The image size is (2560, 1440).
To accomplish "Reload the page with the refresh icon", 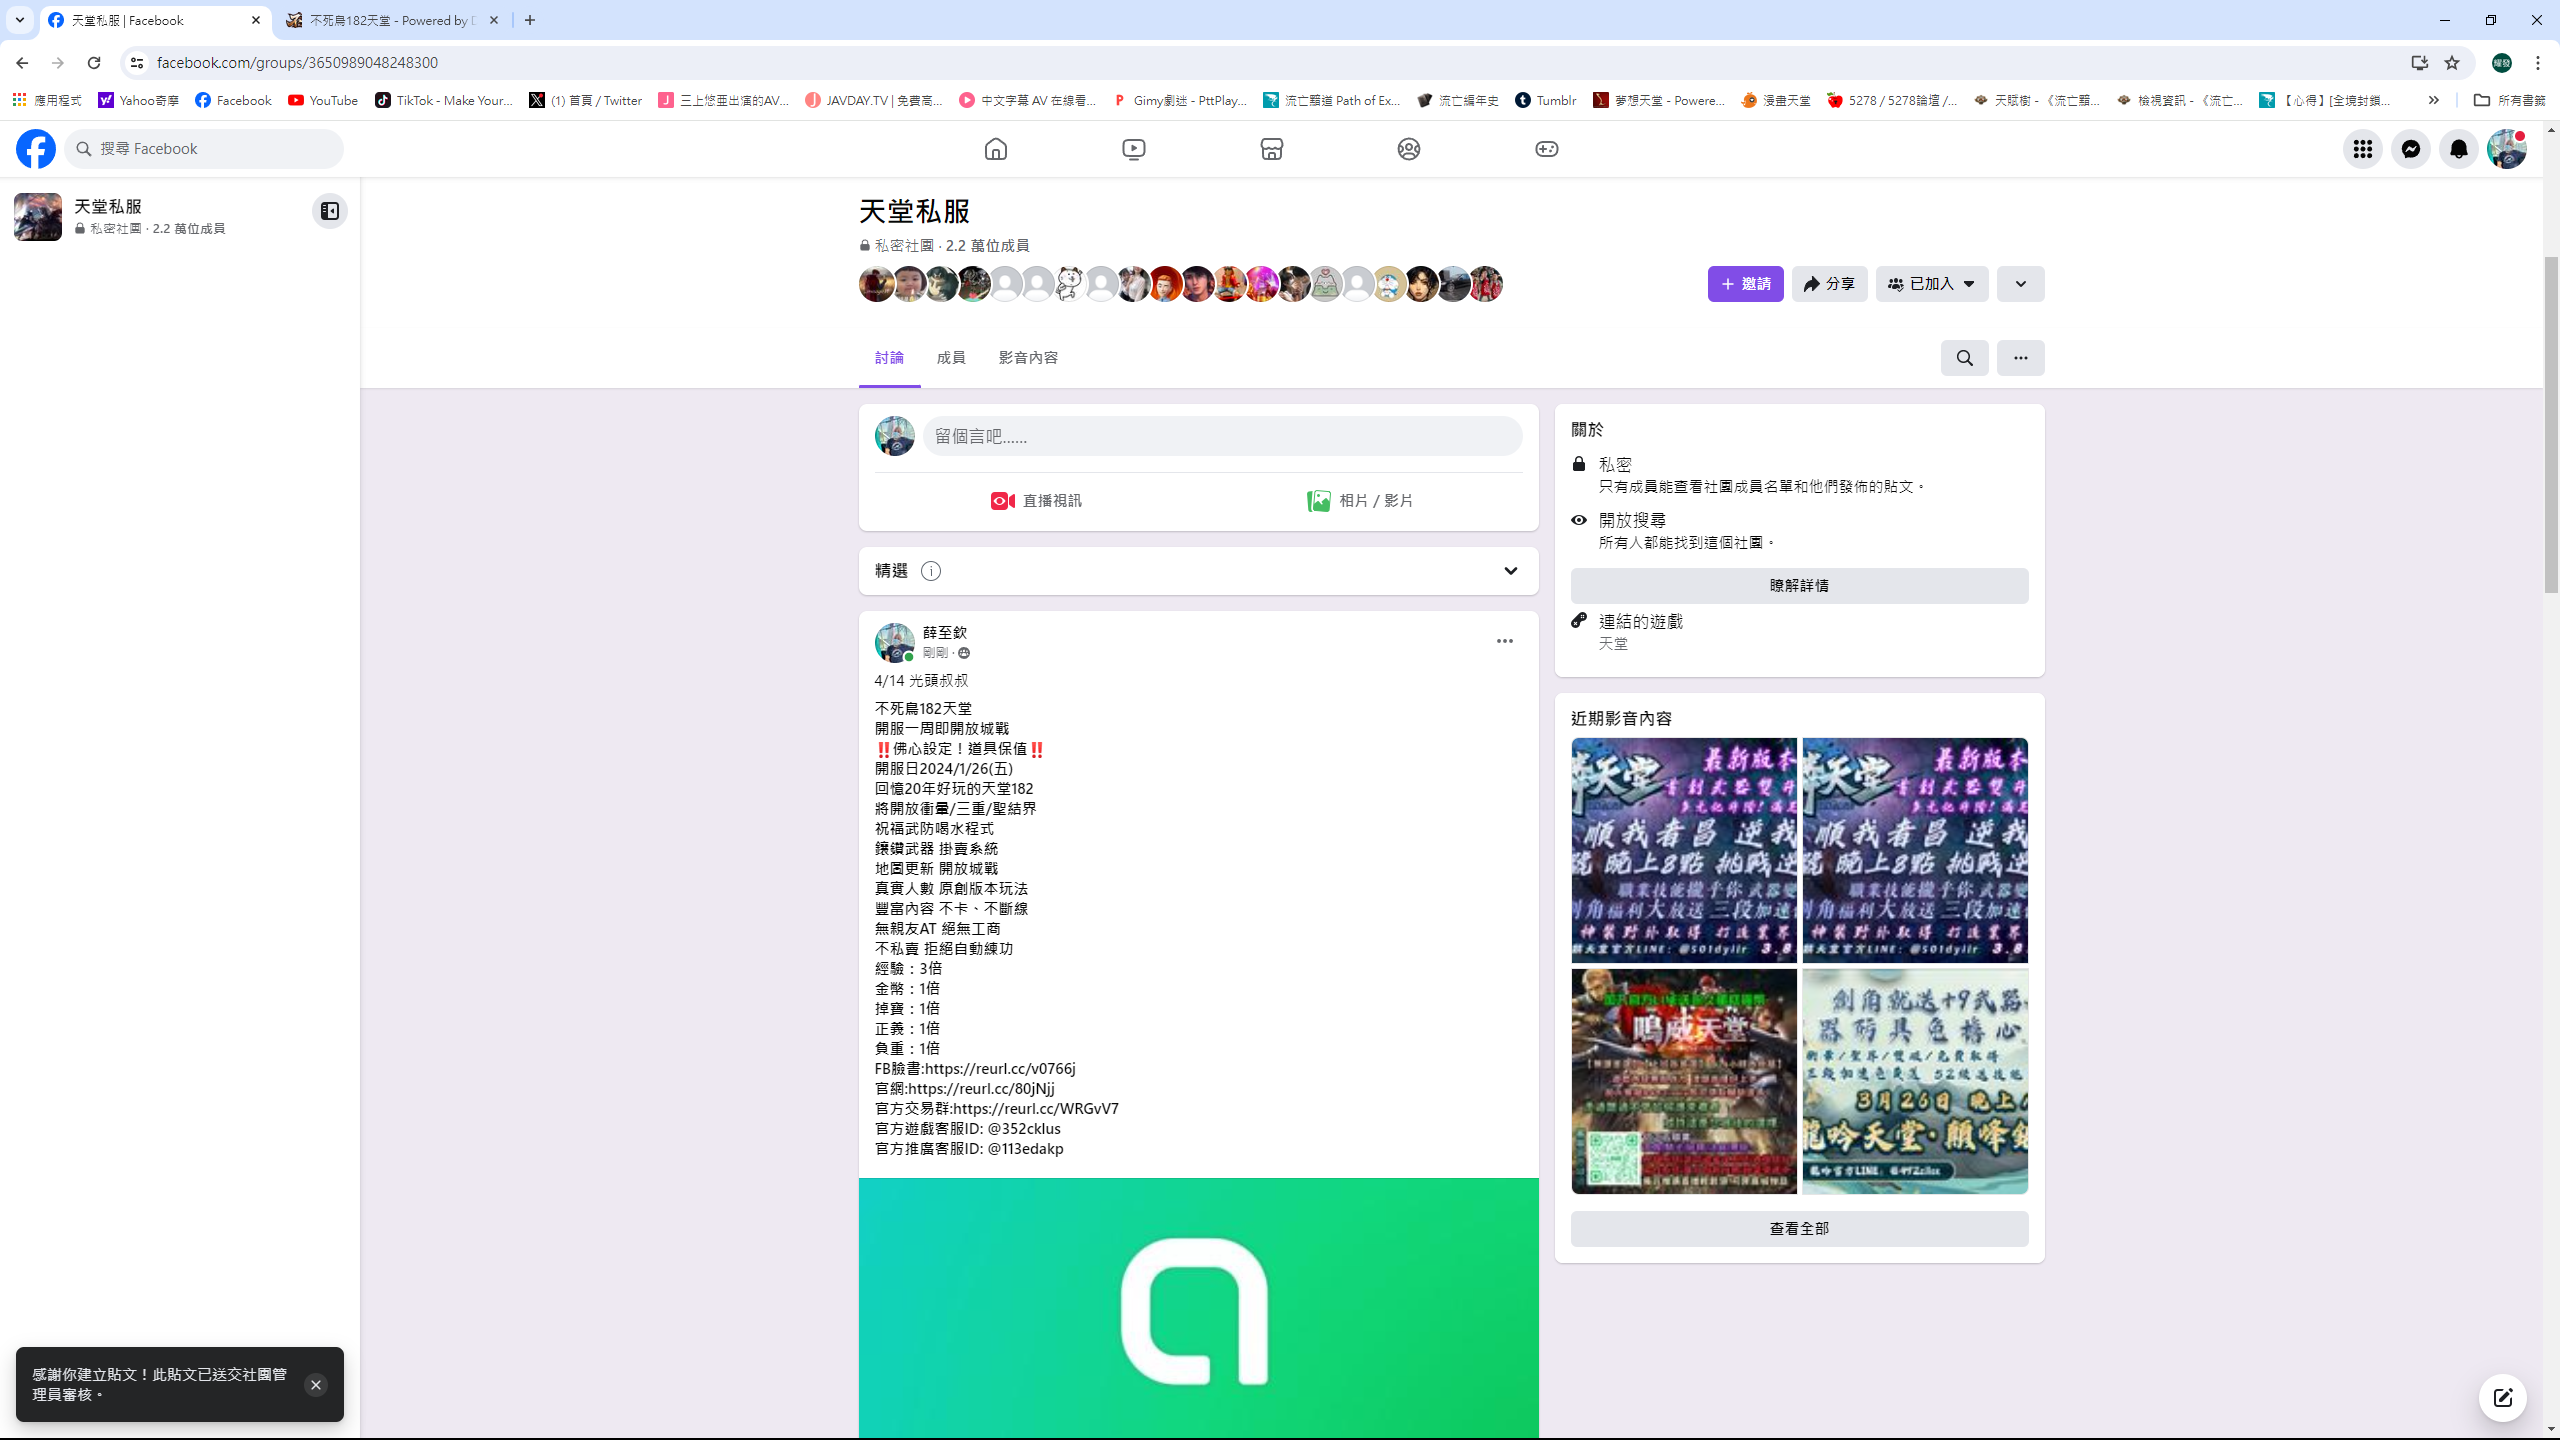I will (x=94, y=62).
